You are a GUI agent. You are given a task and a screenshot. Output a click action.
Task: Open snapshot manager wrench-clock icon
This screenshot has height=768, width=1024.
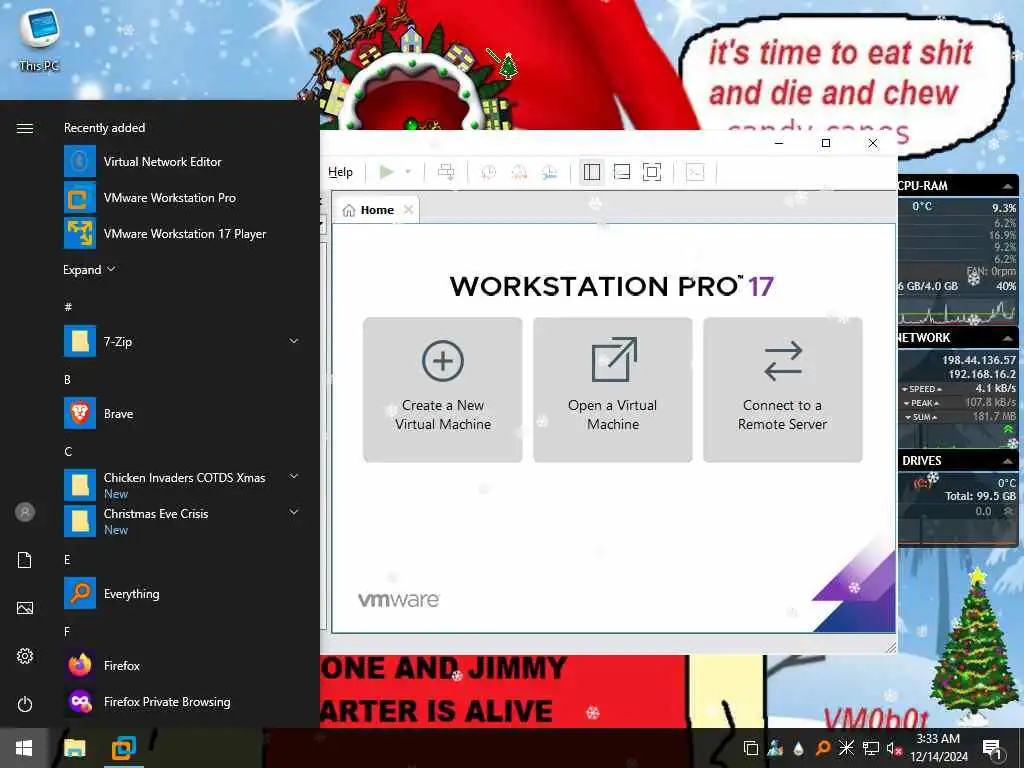point(549,172)
